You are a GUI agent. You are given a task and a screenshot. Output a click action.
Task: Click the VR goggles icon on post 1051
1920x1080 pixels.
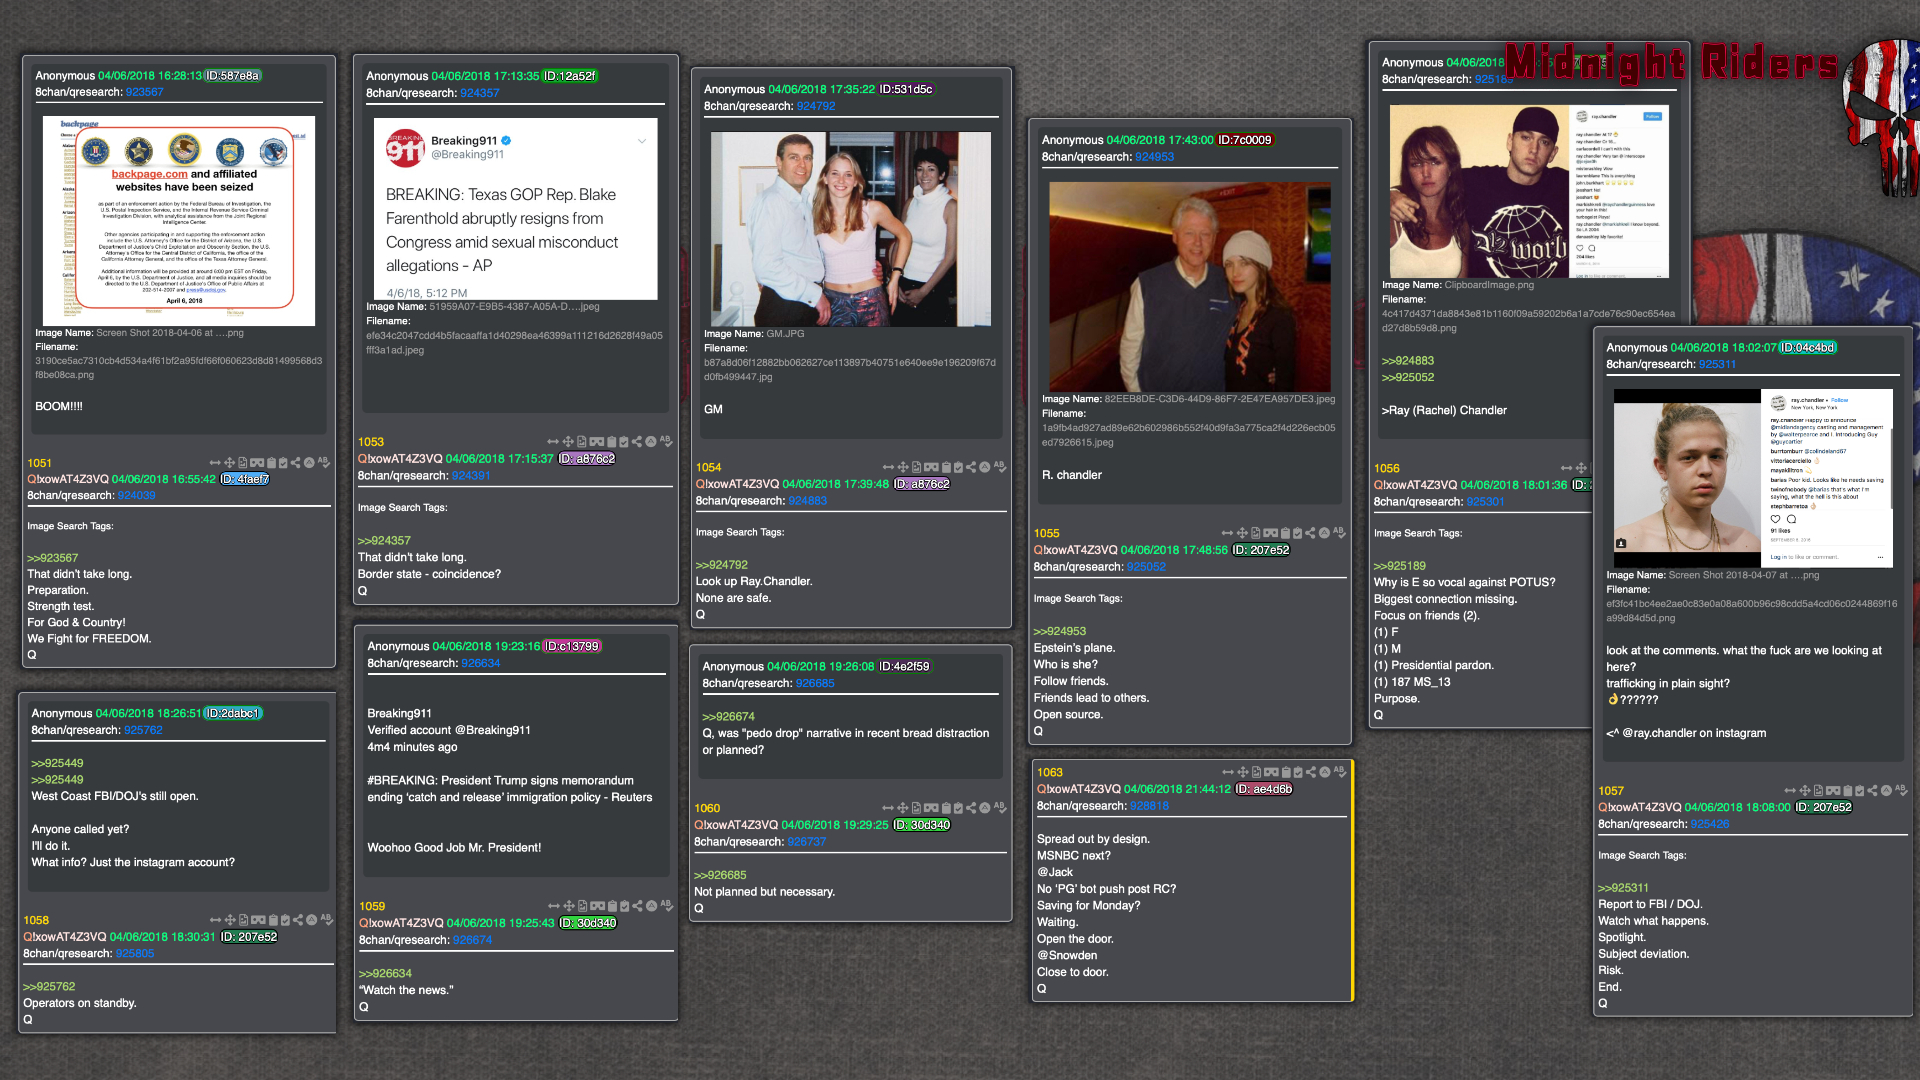click(x=258, y=463)
